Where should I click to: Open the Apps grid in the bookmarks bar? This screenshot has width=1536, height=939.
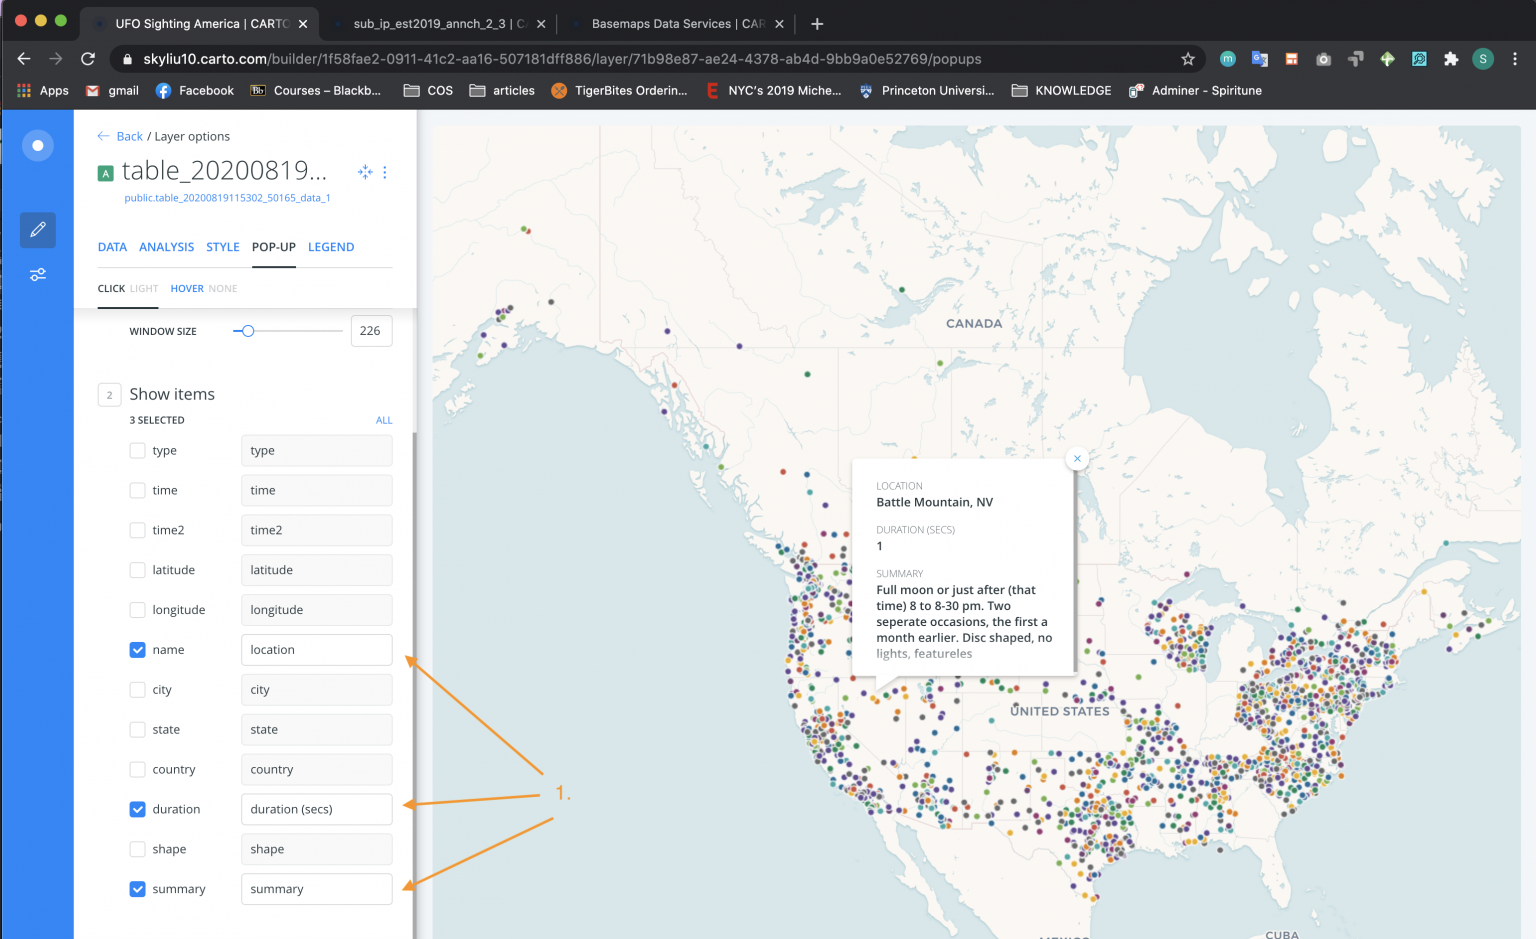23,90
